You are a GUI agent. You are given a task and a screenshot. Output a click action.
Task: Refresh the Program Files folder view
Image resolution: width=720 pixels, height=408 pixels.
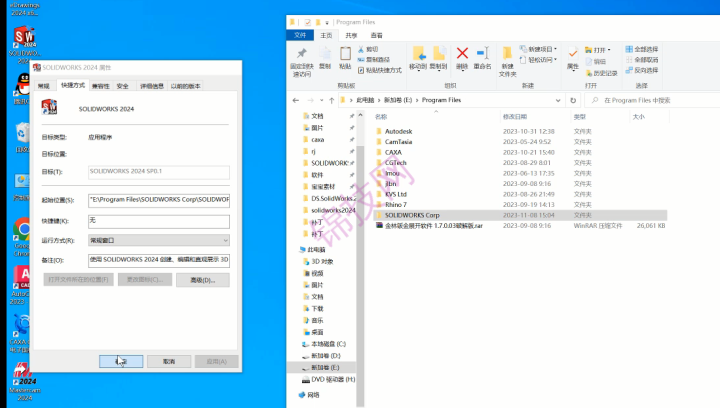tap(573, 100)
